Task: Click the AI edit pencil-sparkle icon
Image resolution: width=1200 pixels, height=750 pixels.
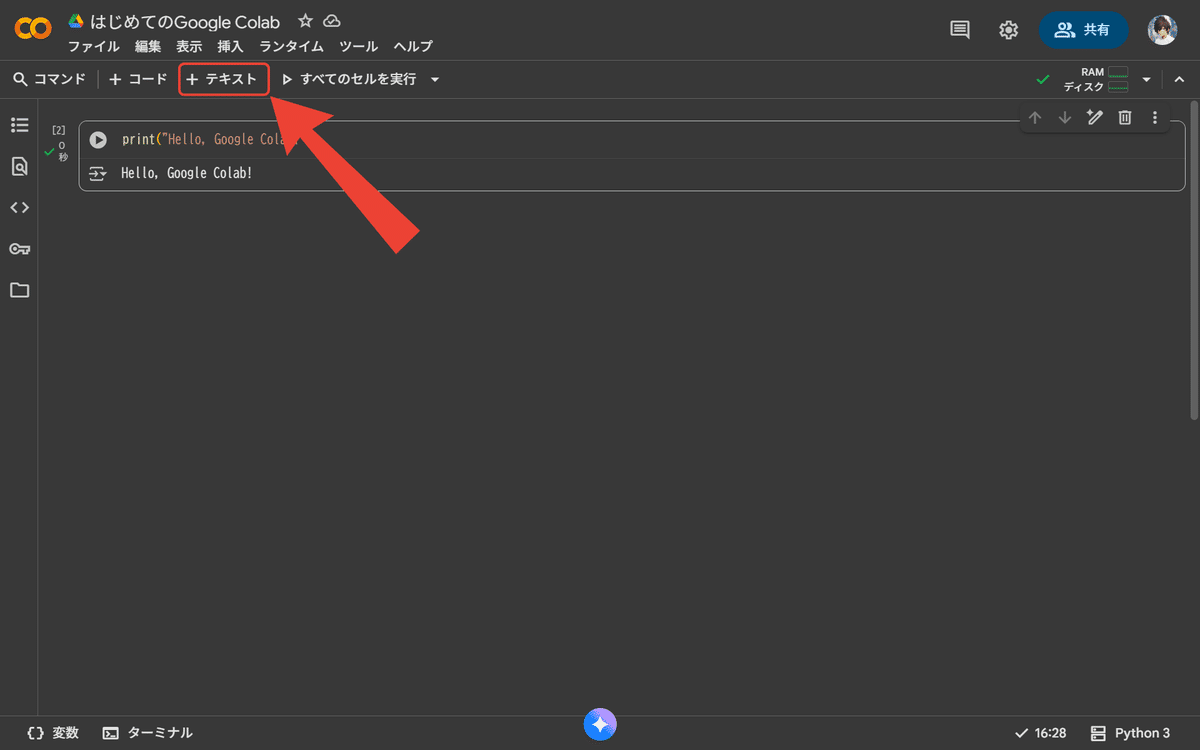Action: point(1095,118)
